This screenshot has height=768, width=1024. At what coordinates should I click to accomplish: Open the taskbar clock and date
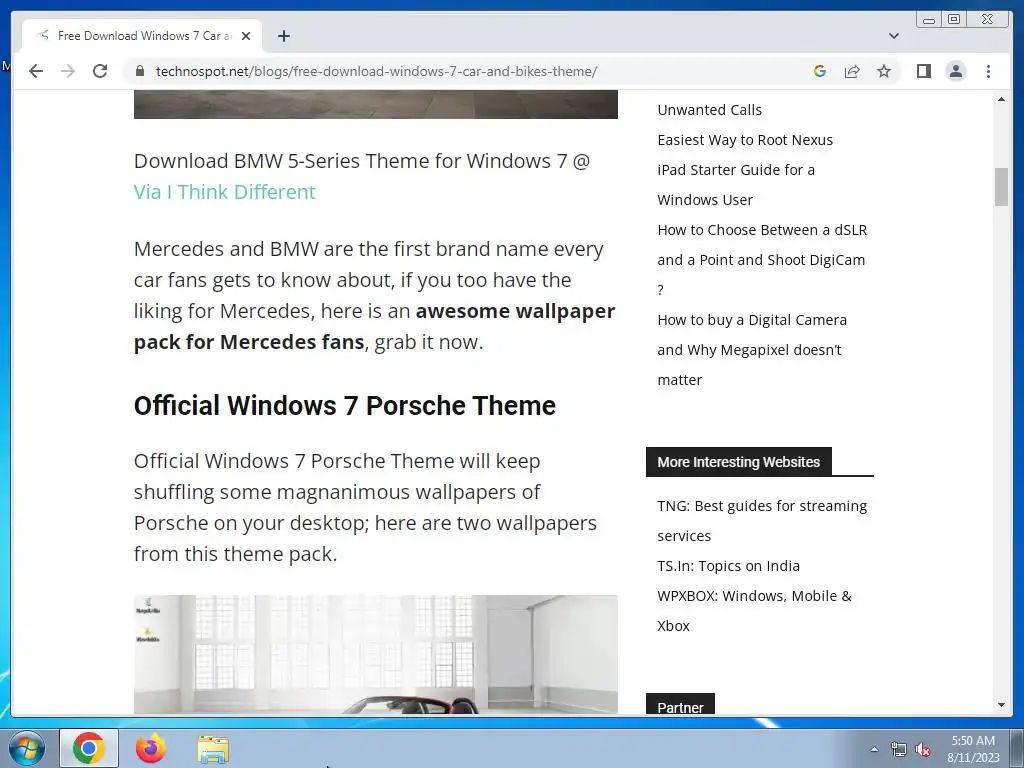point(973,749)
